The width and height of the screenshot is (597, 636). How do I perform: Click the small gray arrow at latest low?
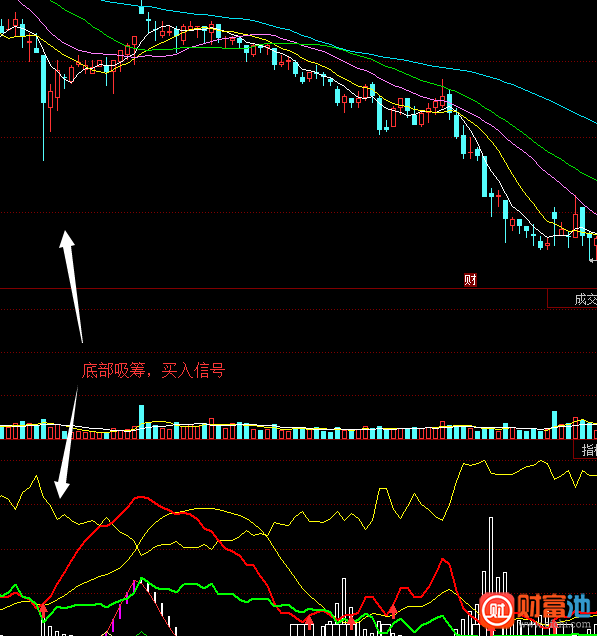point(593,260)
